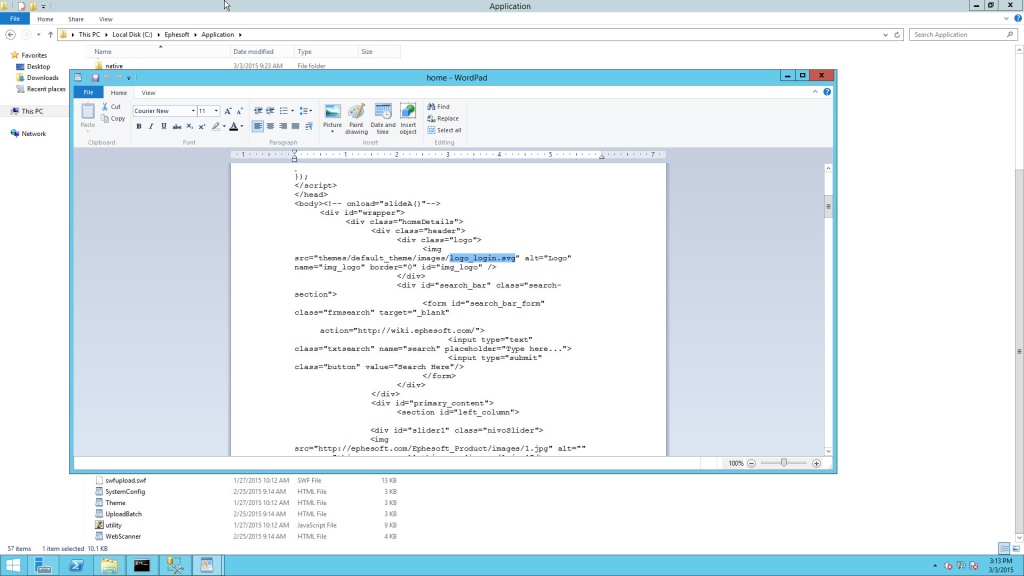Toggle italic formatting
Image resolution: width=1024 pixels, height=576 pixels.
tap(151, 127)
